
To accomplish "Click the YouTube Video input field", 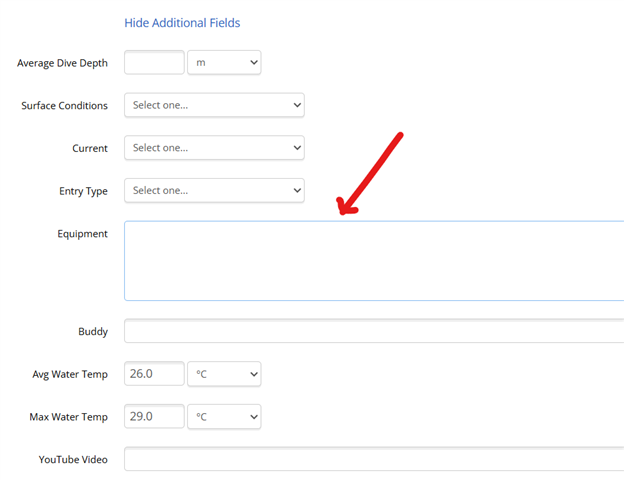I will pyautogui.click(x=374, y=459).
